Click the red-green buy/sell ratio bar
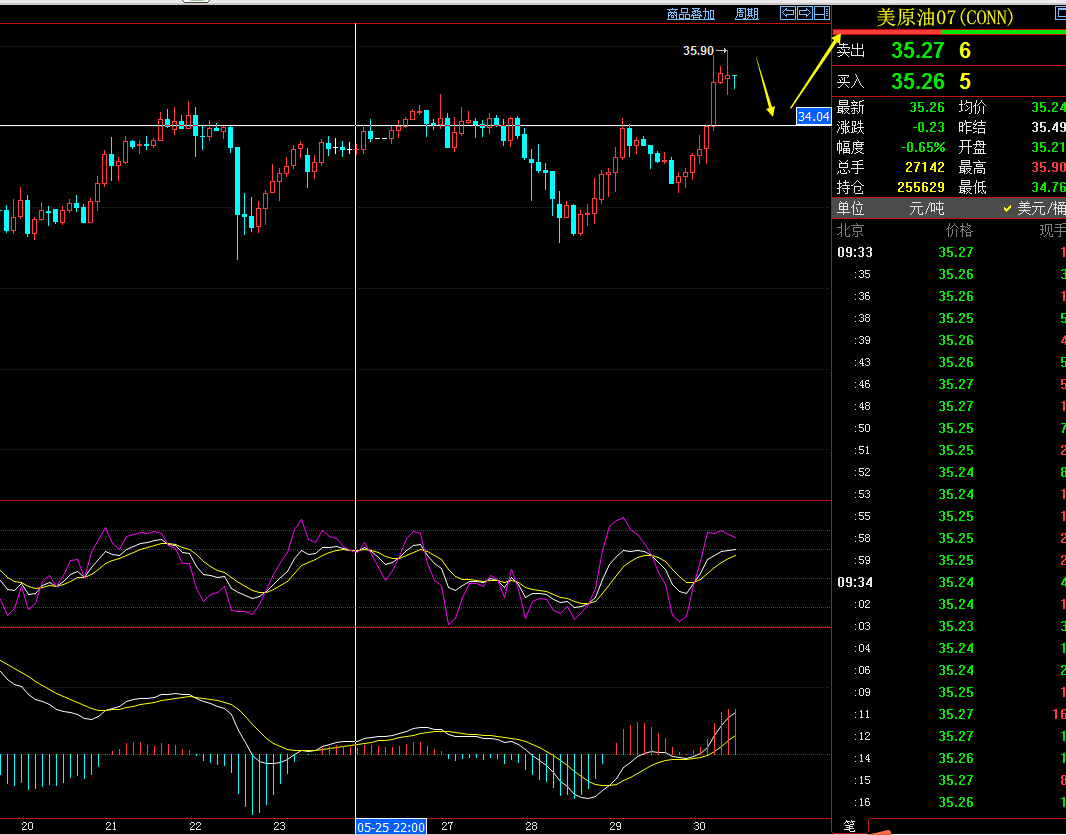1066x835 pixels. coord(948,33)
